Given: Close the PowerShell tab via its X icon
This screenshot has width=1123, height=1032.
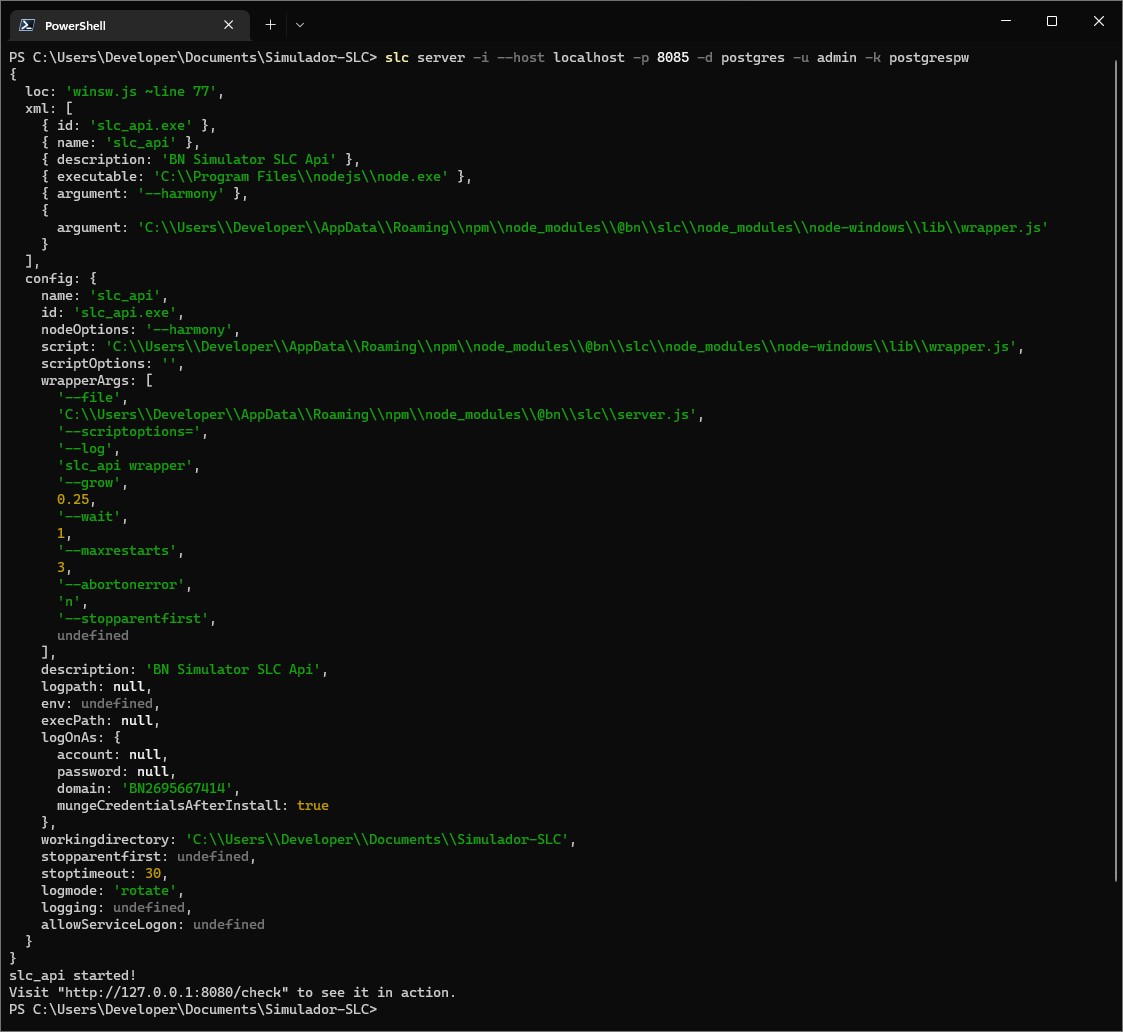Looking at the screenshot, I should point(228,24).
